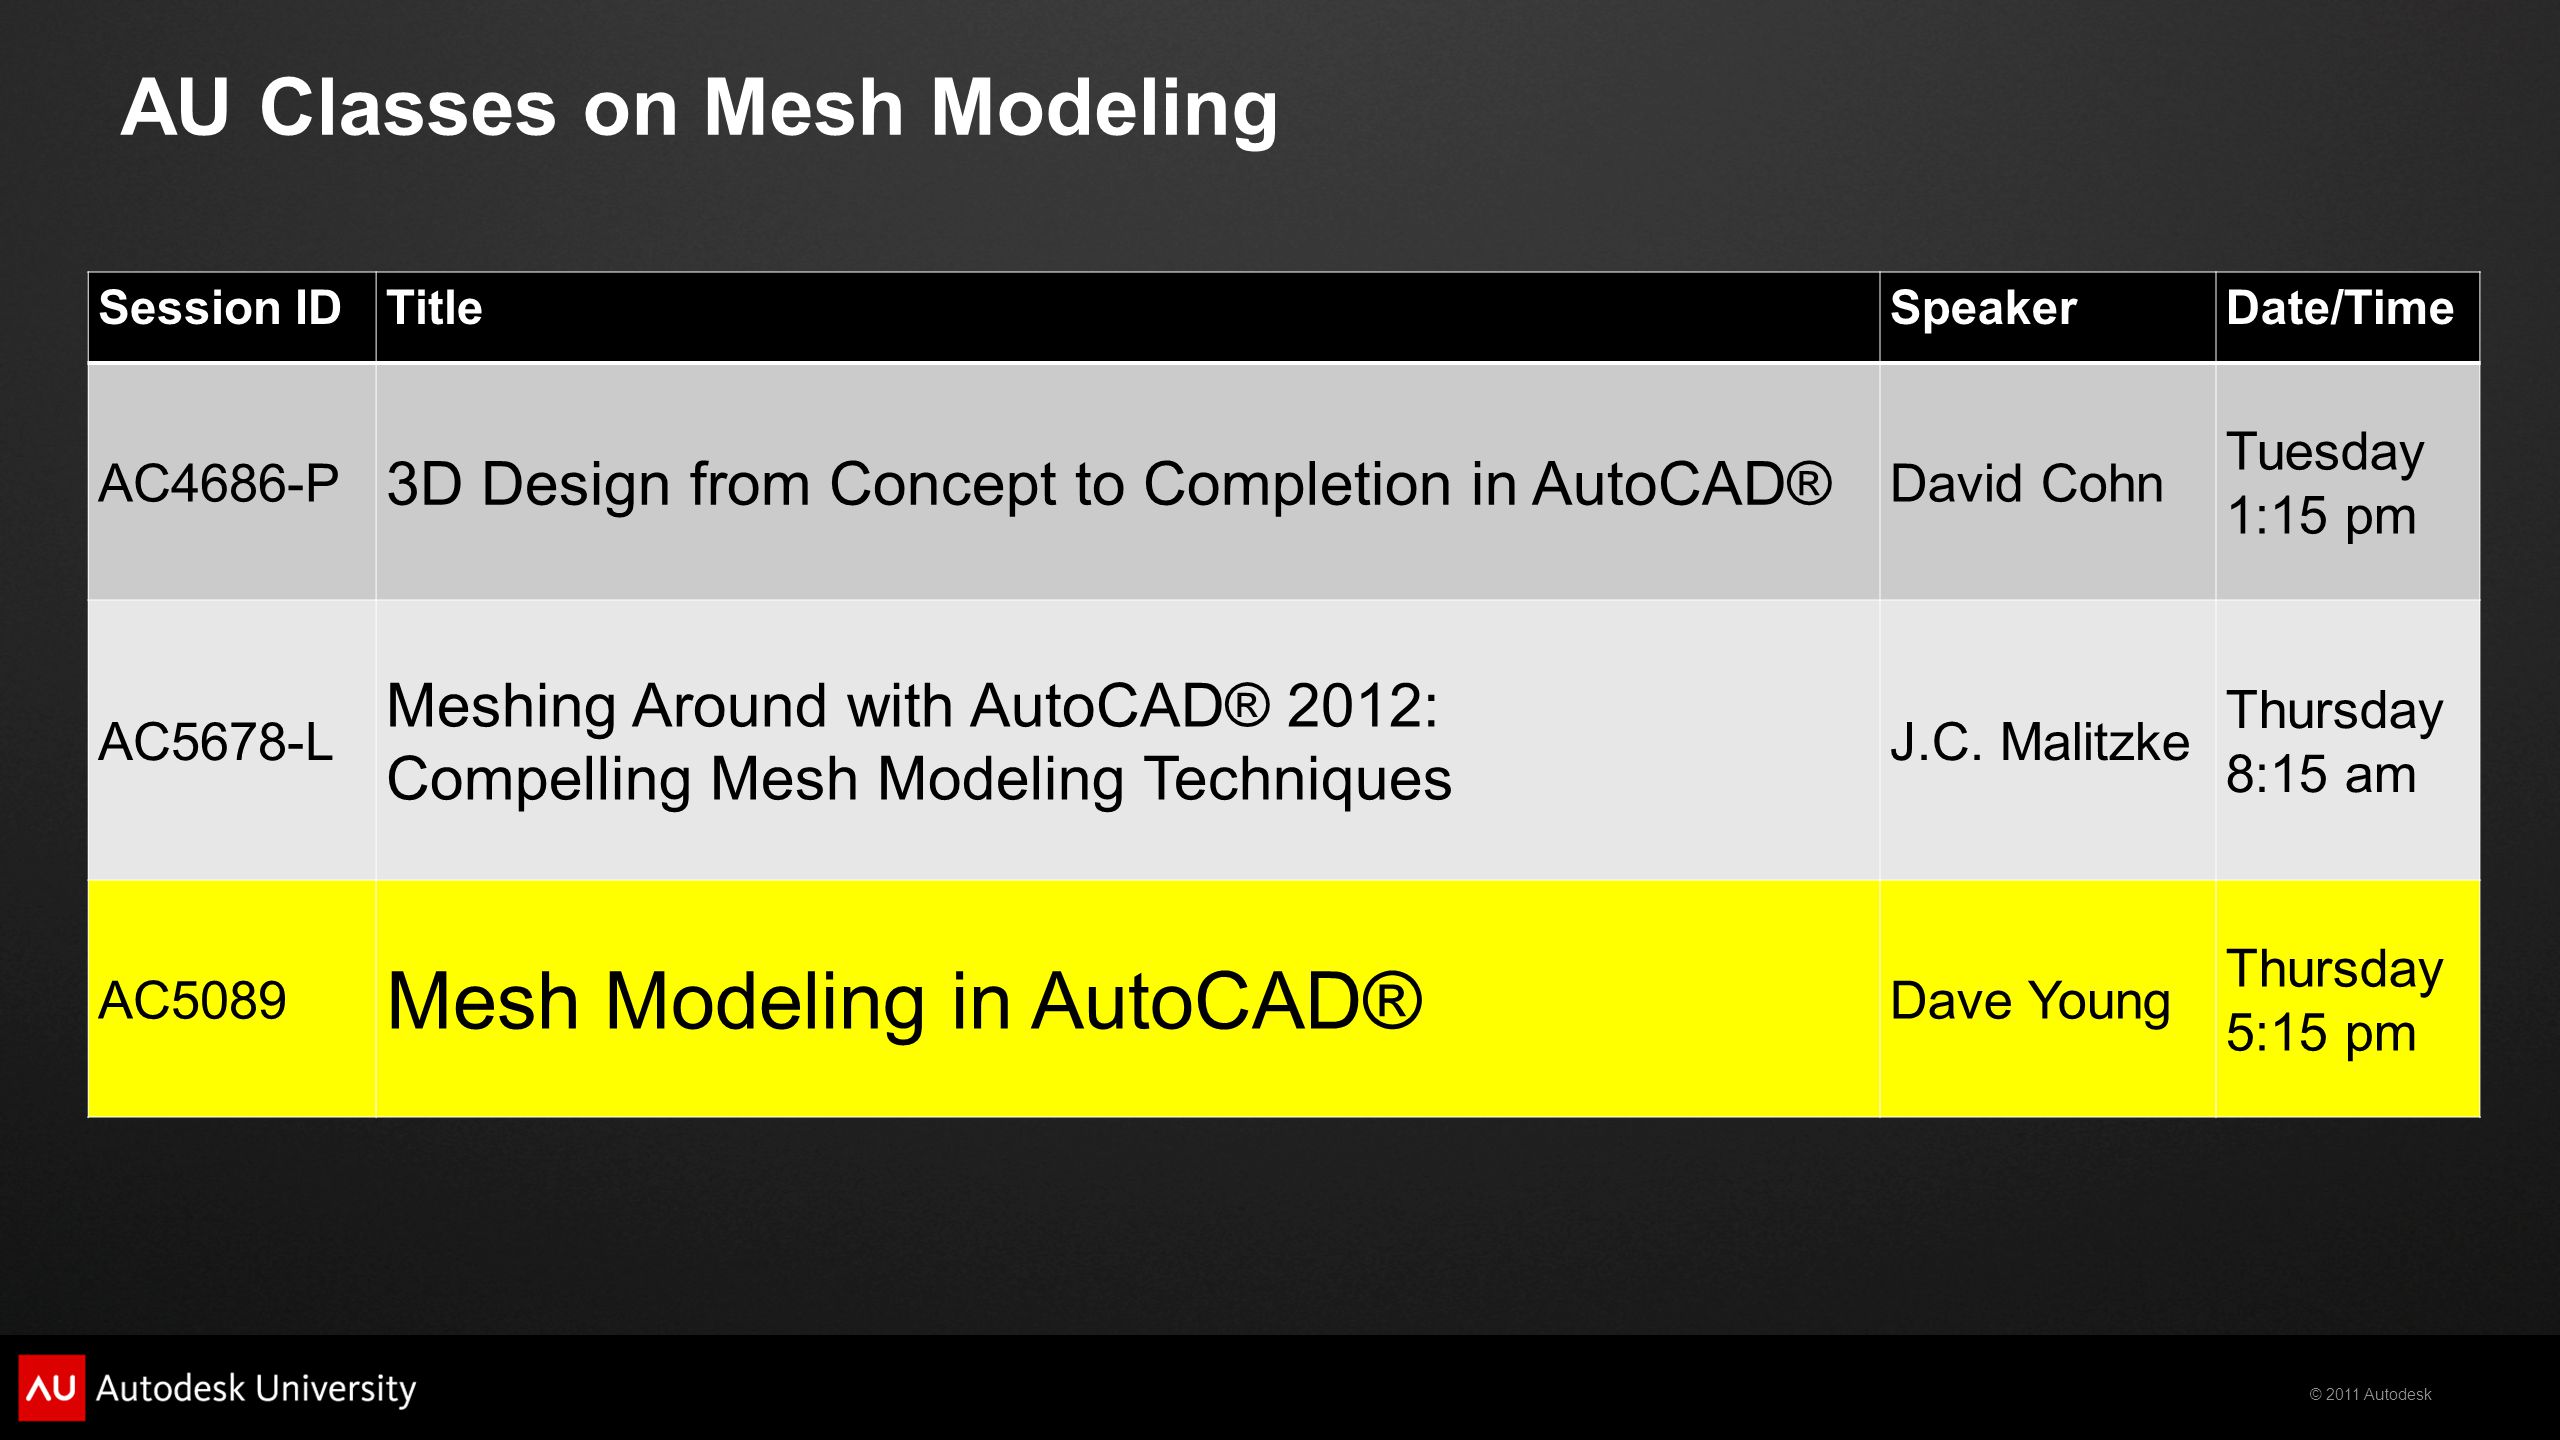Click the Date/Time column header

point(2348,316)
